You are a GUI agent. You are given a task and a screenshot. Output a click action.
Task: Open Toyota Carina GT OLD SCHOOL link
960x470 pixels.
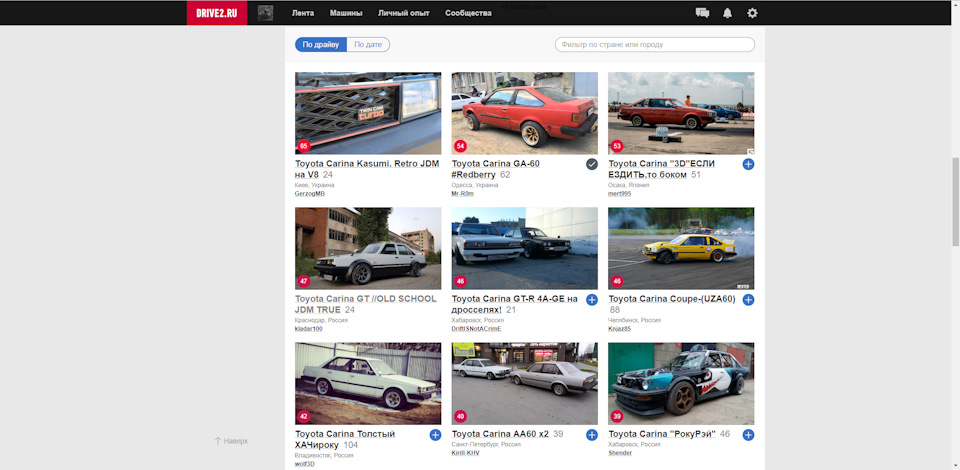coord(366,304)
